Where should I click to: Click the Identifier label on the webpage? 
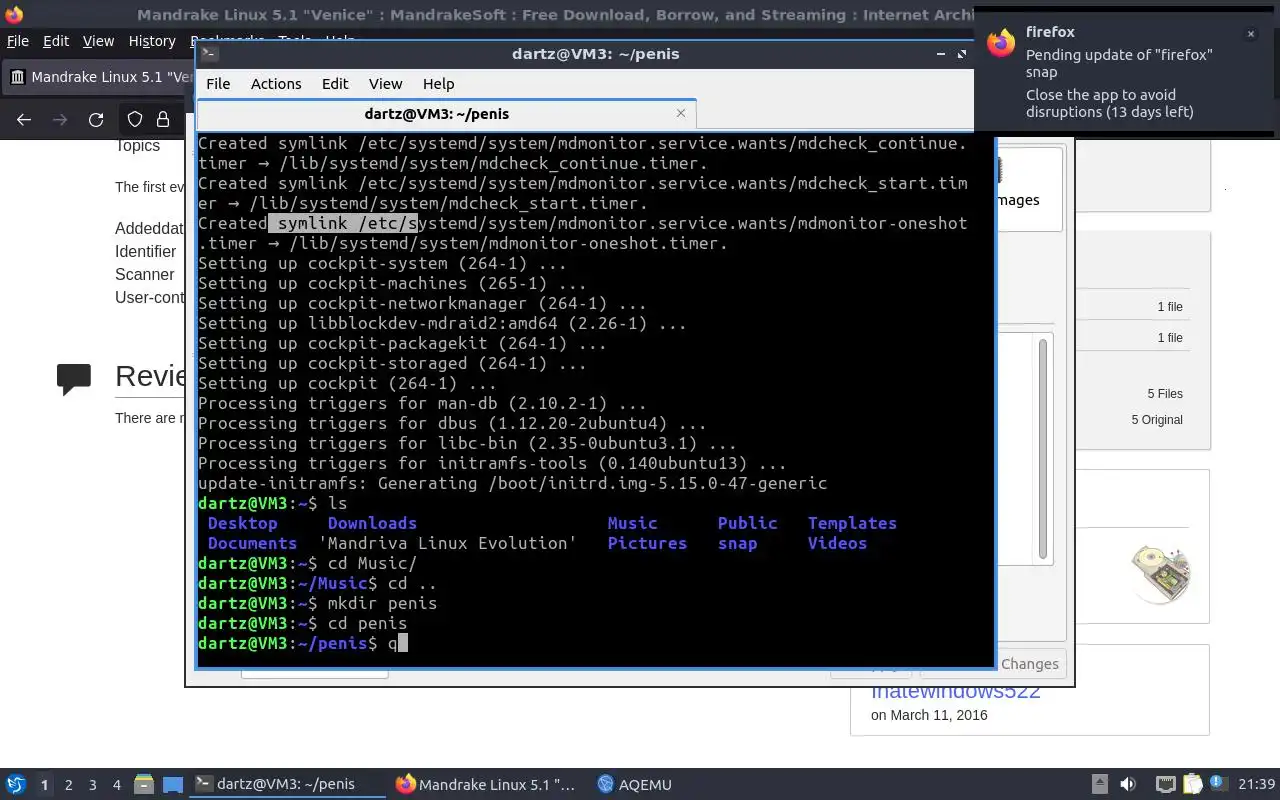145,252
